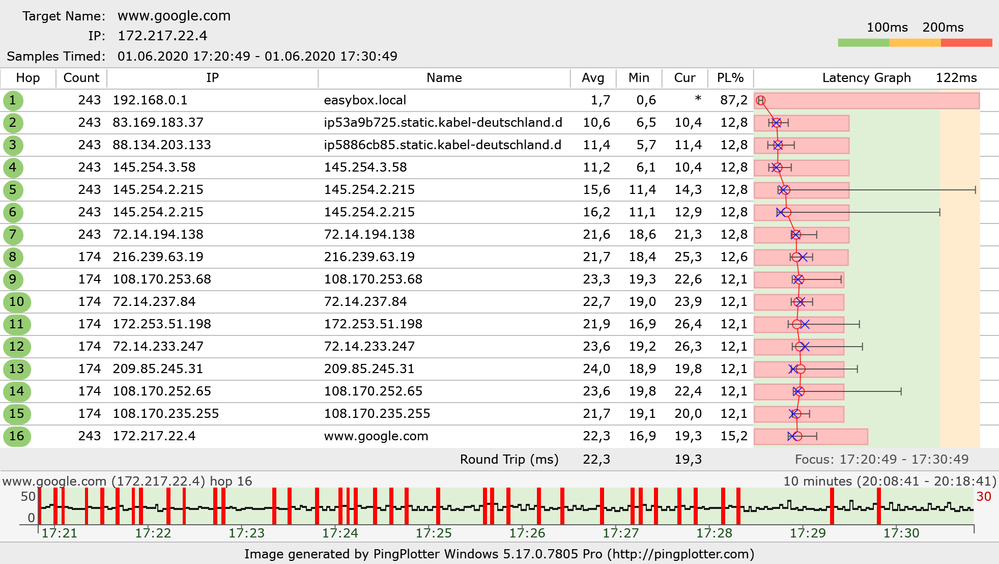Click 108.170.252.65 in the IP column
Screen dimensions: 999x564
(162, 391)
